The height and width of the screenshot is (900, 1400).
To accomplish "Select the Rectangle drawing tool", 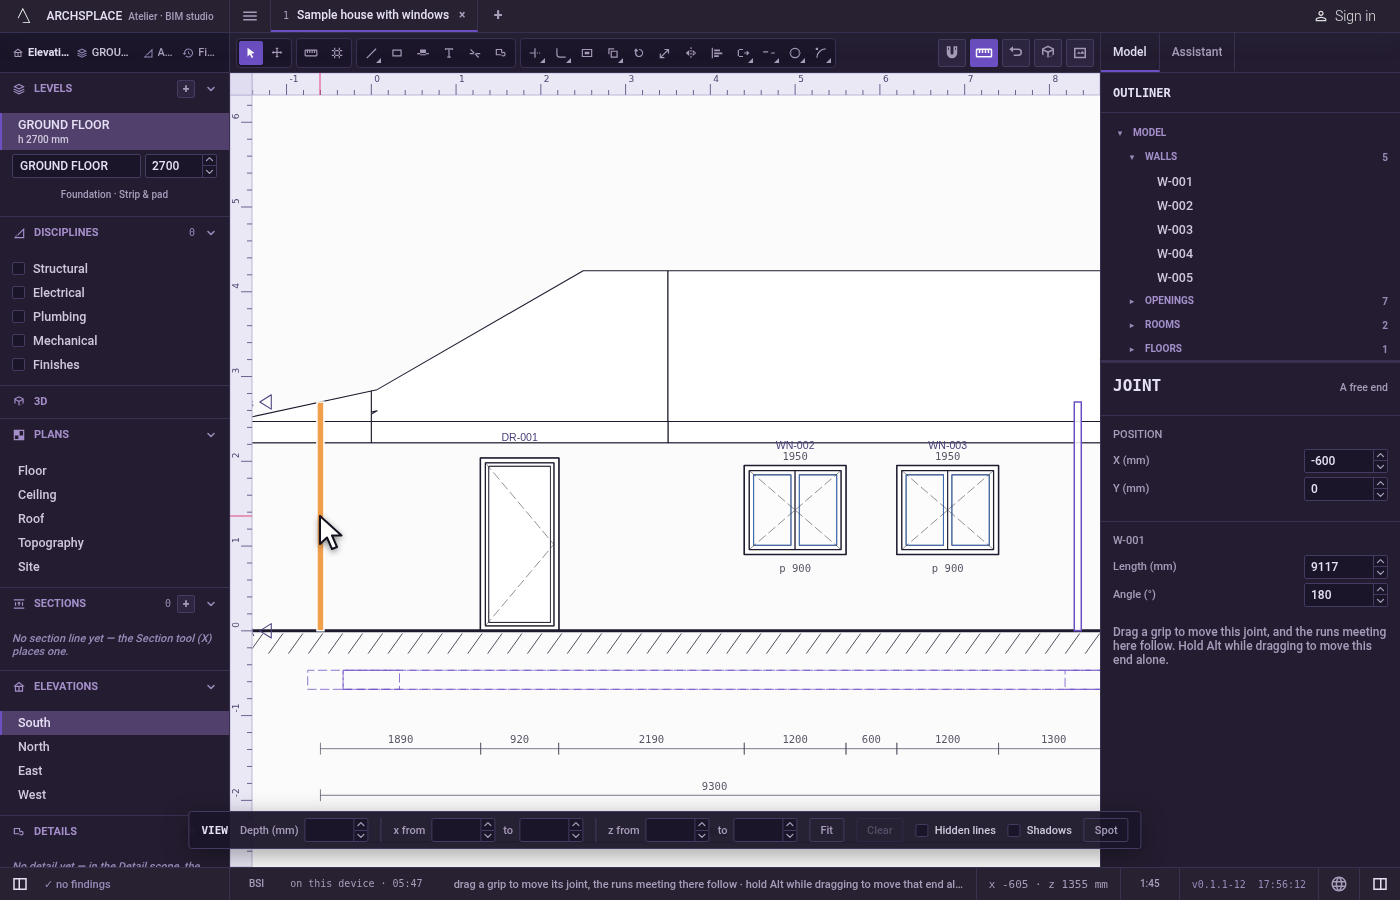I will point(397,53).
